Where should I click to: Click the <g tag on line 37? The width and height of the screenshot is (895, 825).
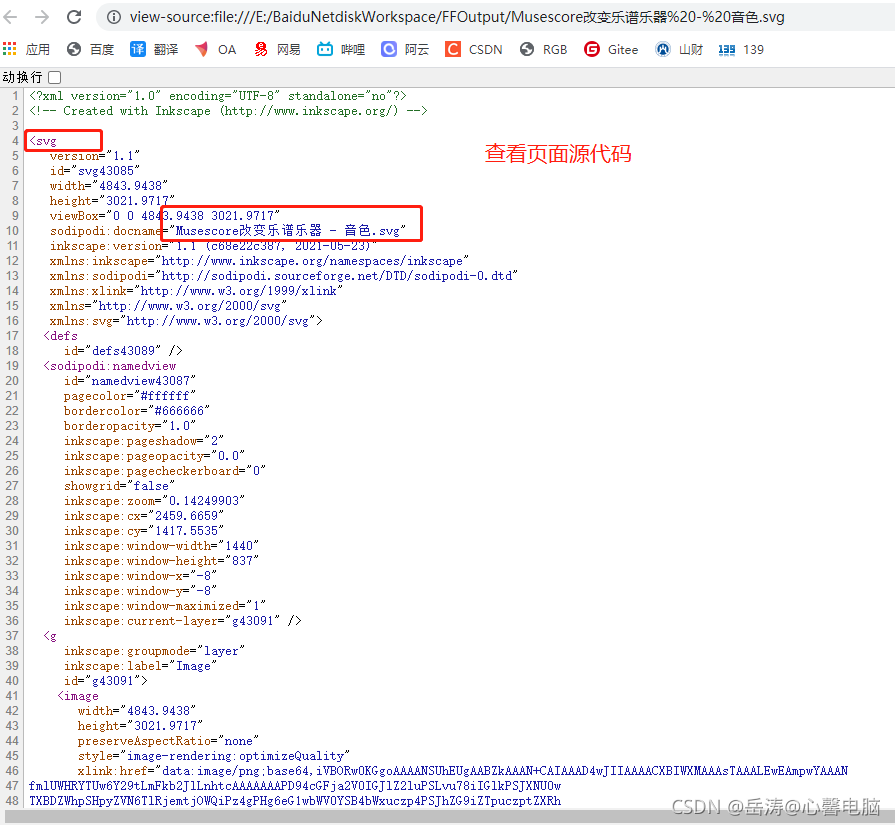coord(50,636)
